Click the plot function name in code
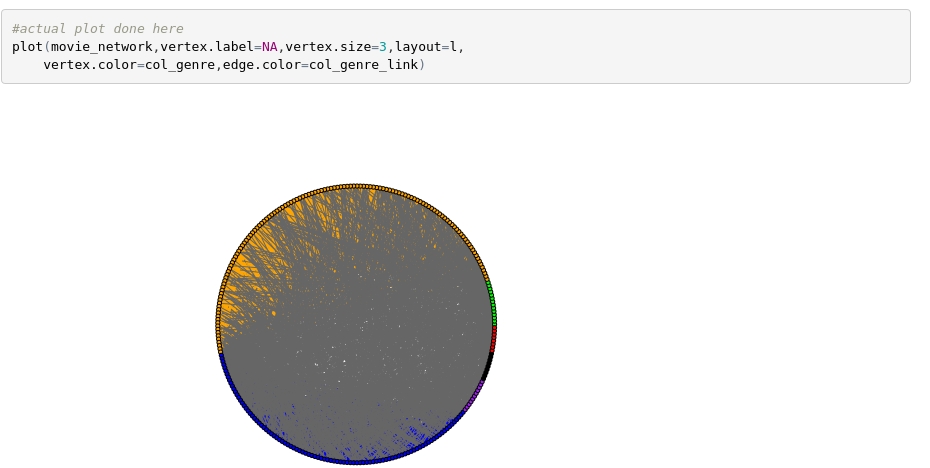This screenshot has width=930, height=468. [x=27, y=47]
